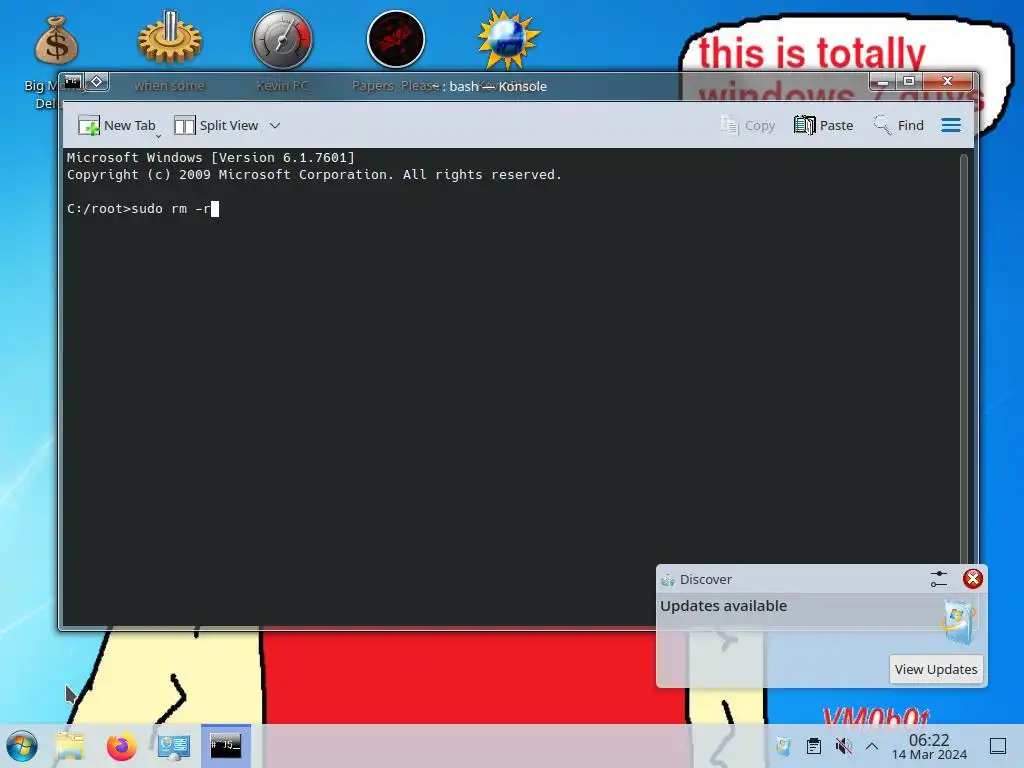This screenshot has width=1024, height=768.
Task: Open the gear desktop icon
Action: 169,38
